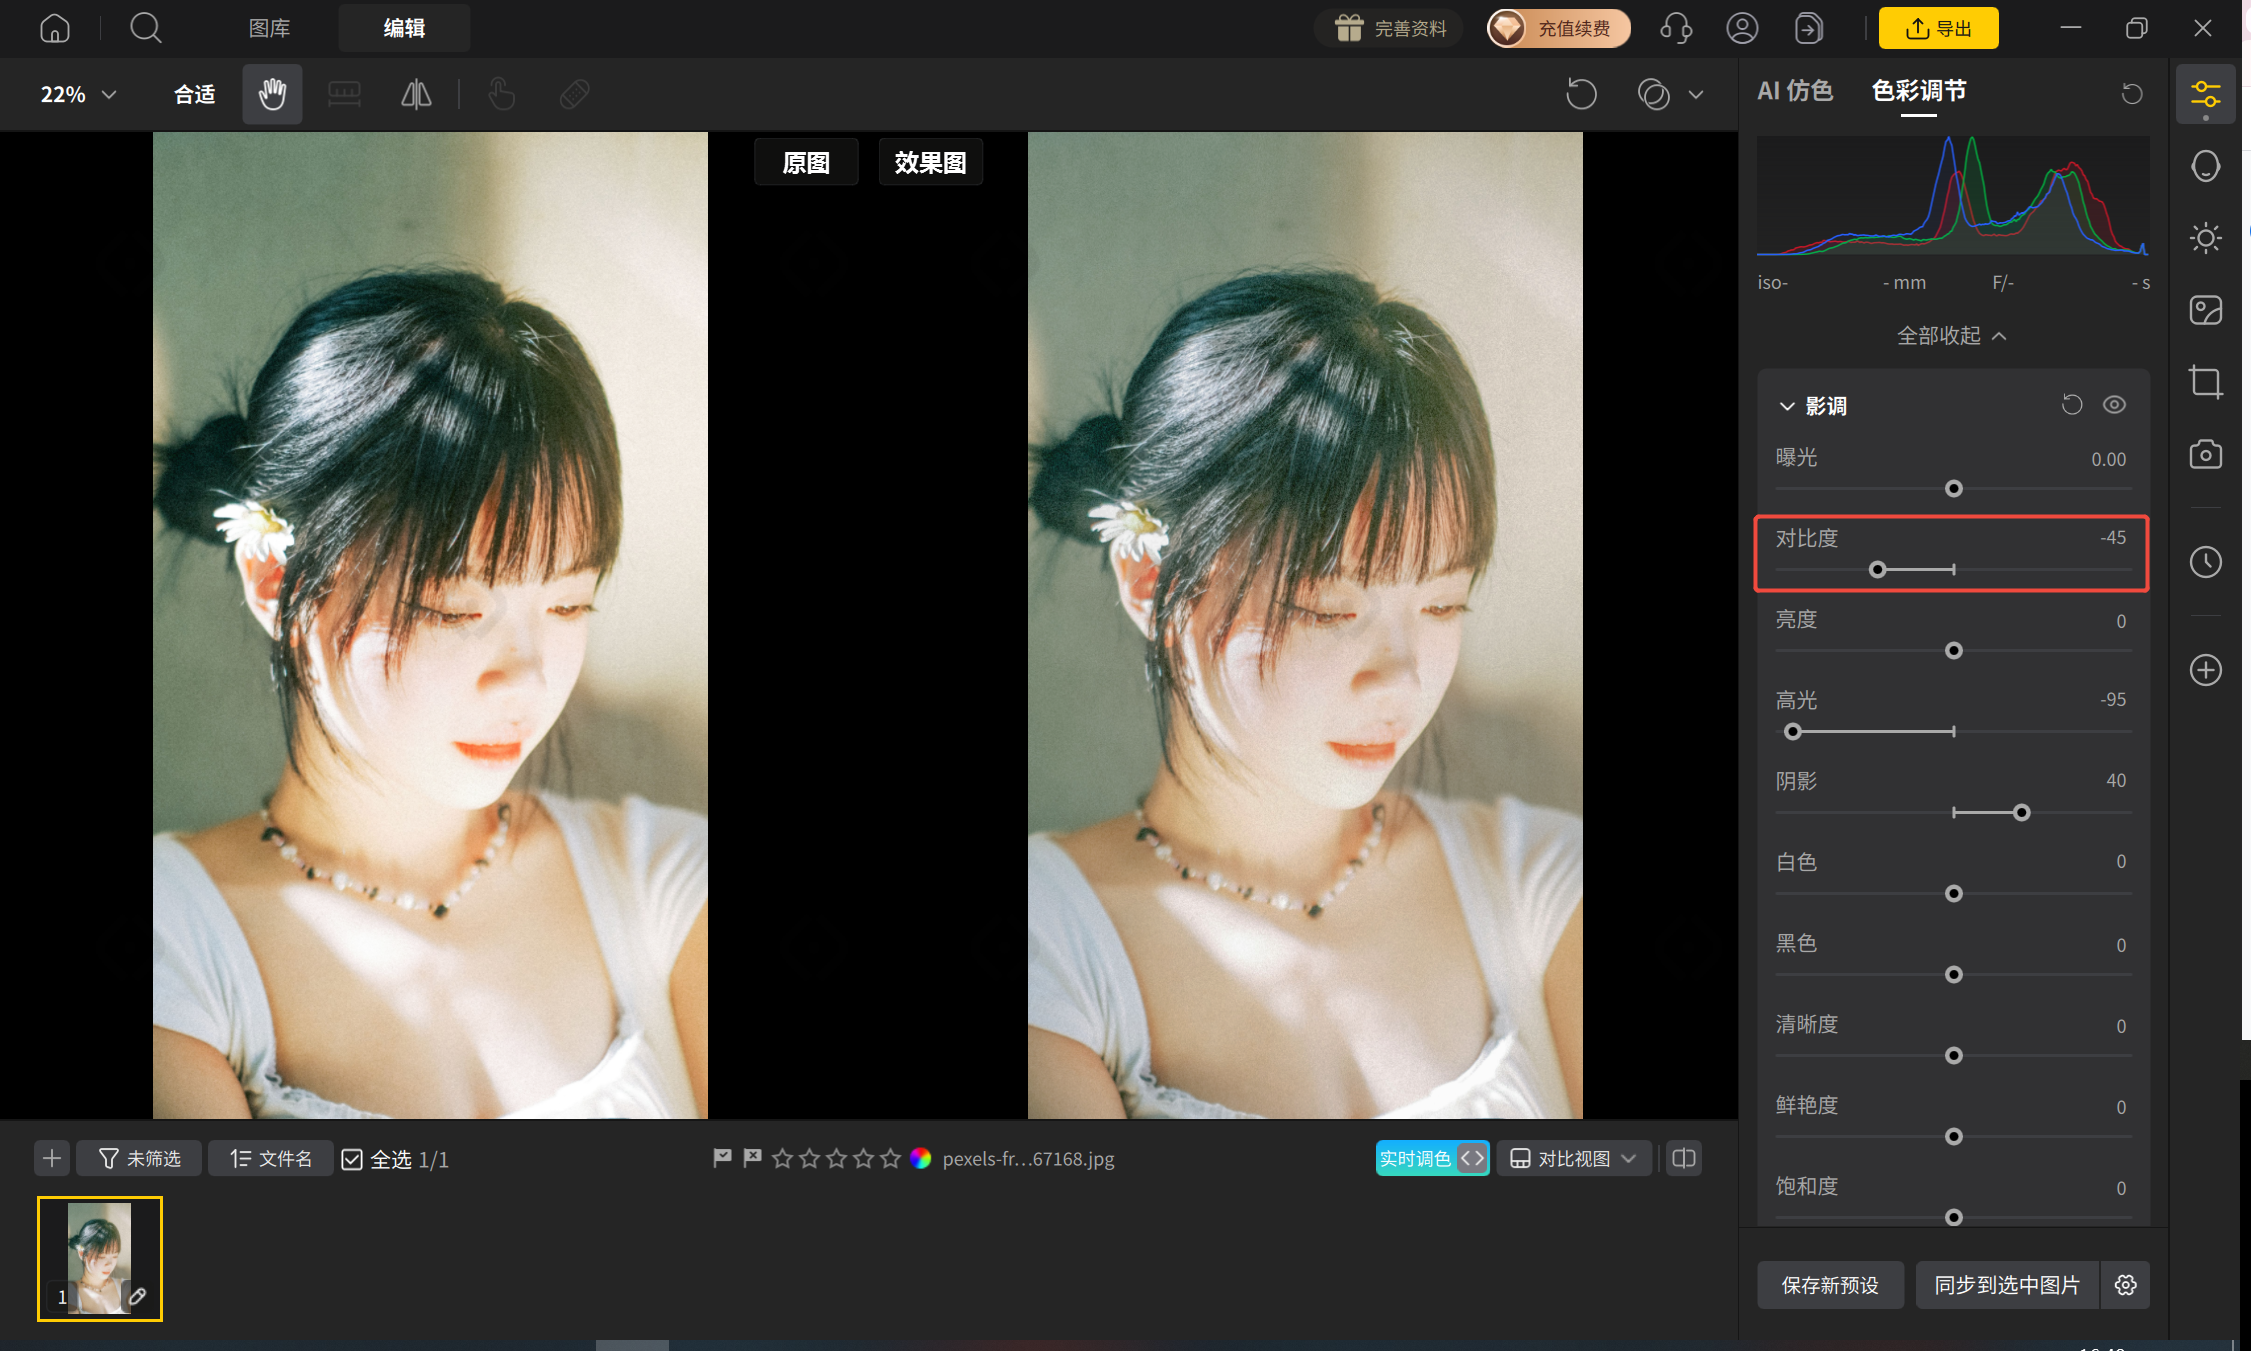Select the 色彩调节 tab
This screenshot has width=2251, height=1351.
coord(1918,91)
